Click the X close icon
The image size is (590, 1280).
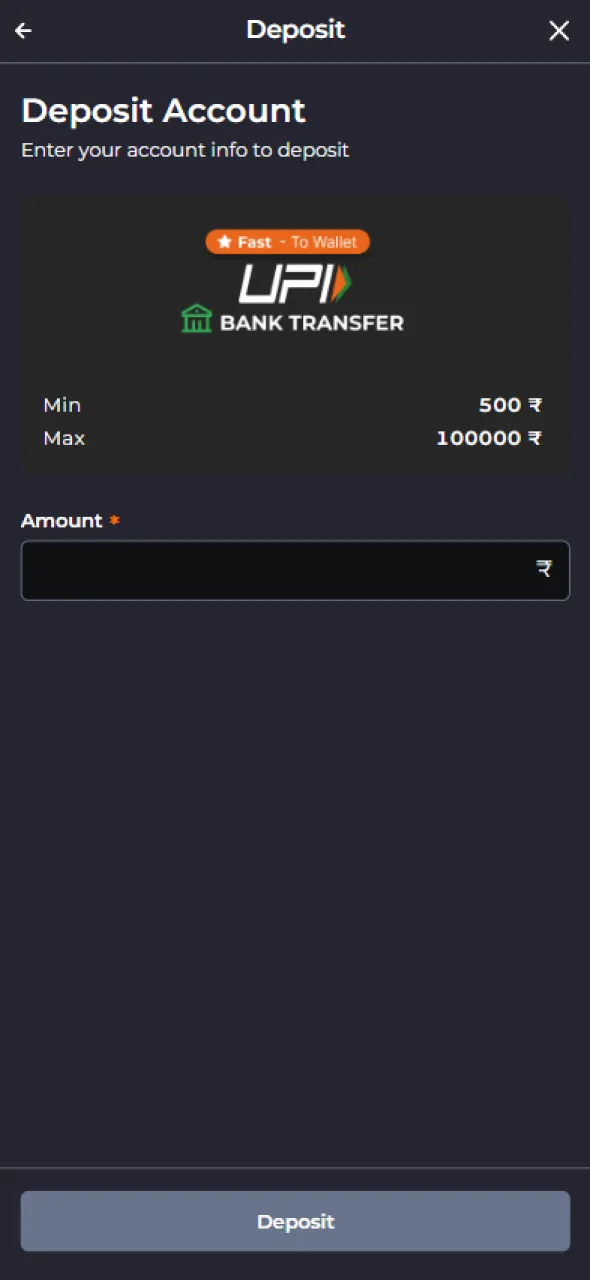click(x=559, y=30)
